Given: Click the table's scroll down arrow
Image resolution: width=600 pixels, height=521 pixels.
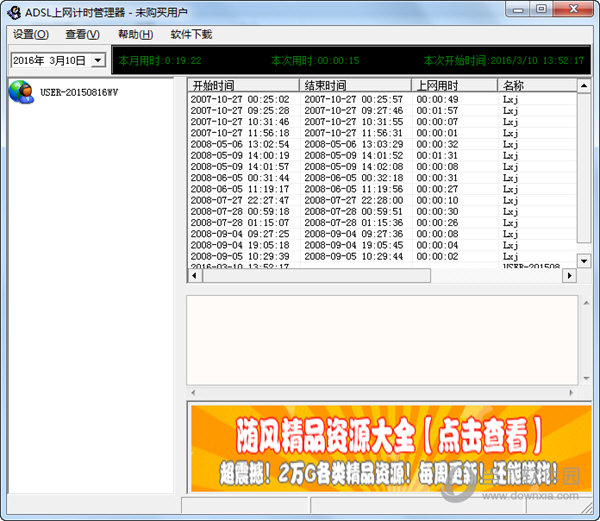Looking at the screenshot, I should coord(584,261).
